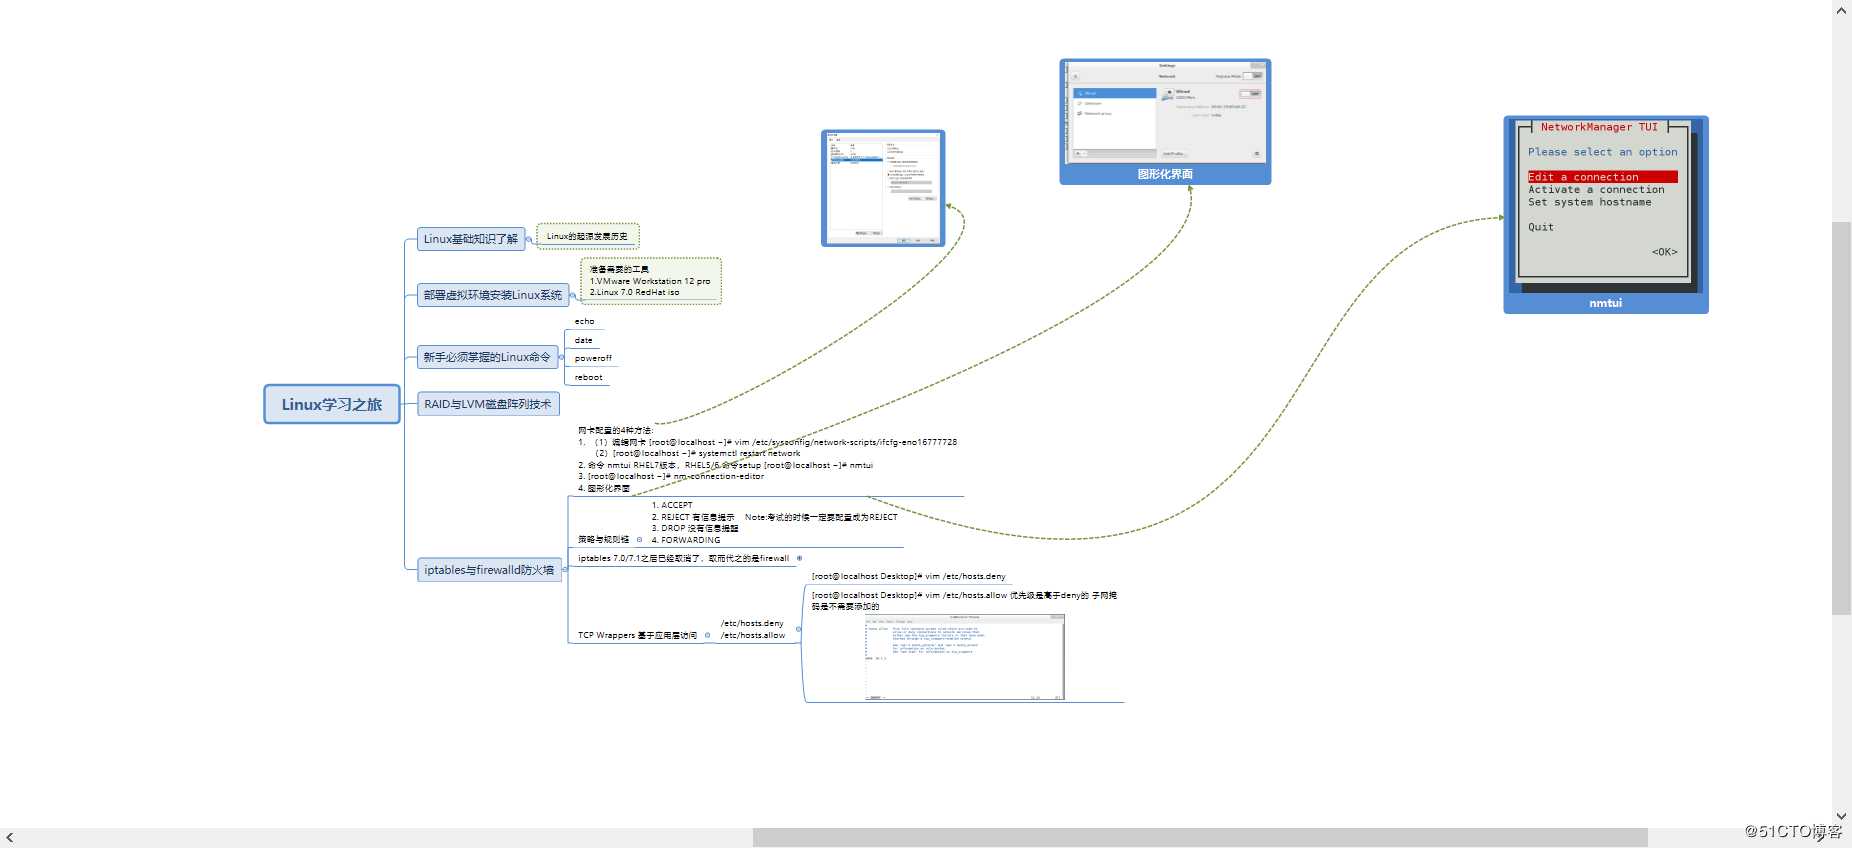Click the 准备需要的工具 VMware note box
Screen dimensions: 1852x848
(x=651, y=281)
